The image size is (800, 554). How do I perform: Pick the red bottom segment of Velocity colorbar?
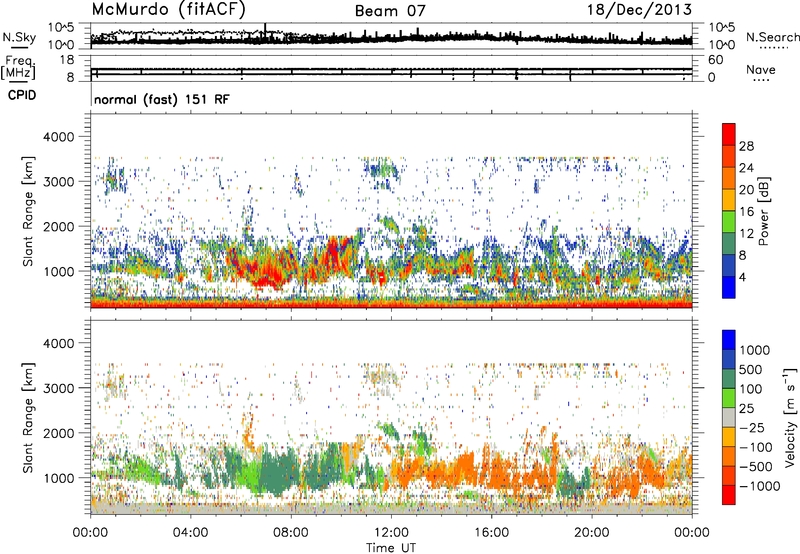coord(729,495)
